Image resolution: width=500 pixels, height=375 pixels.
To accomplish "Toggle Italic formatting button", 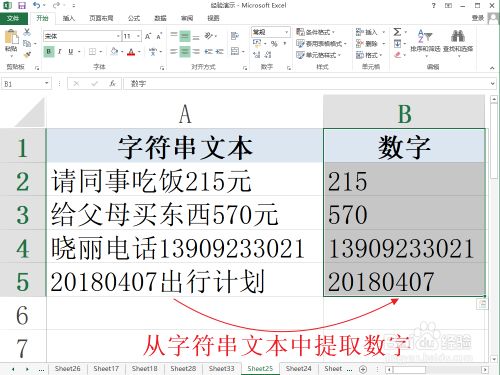I will pos(60,52).
